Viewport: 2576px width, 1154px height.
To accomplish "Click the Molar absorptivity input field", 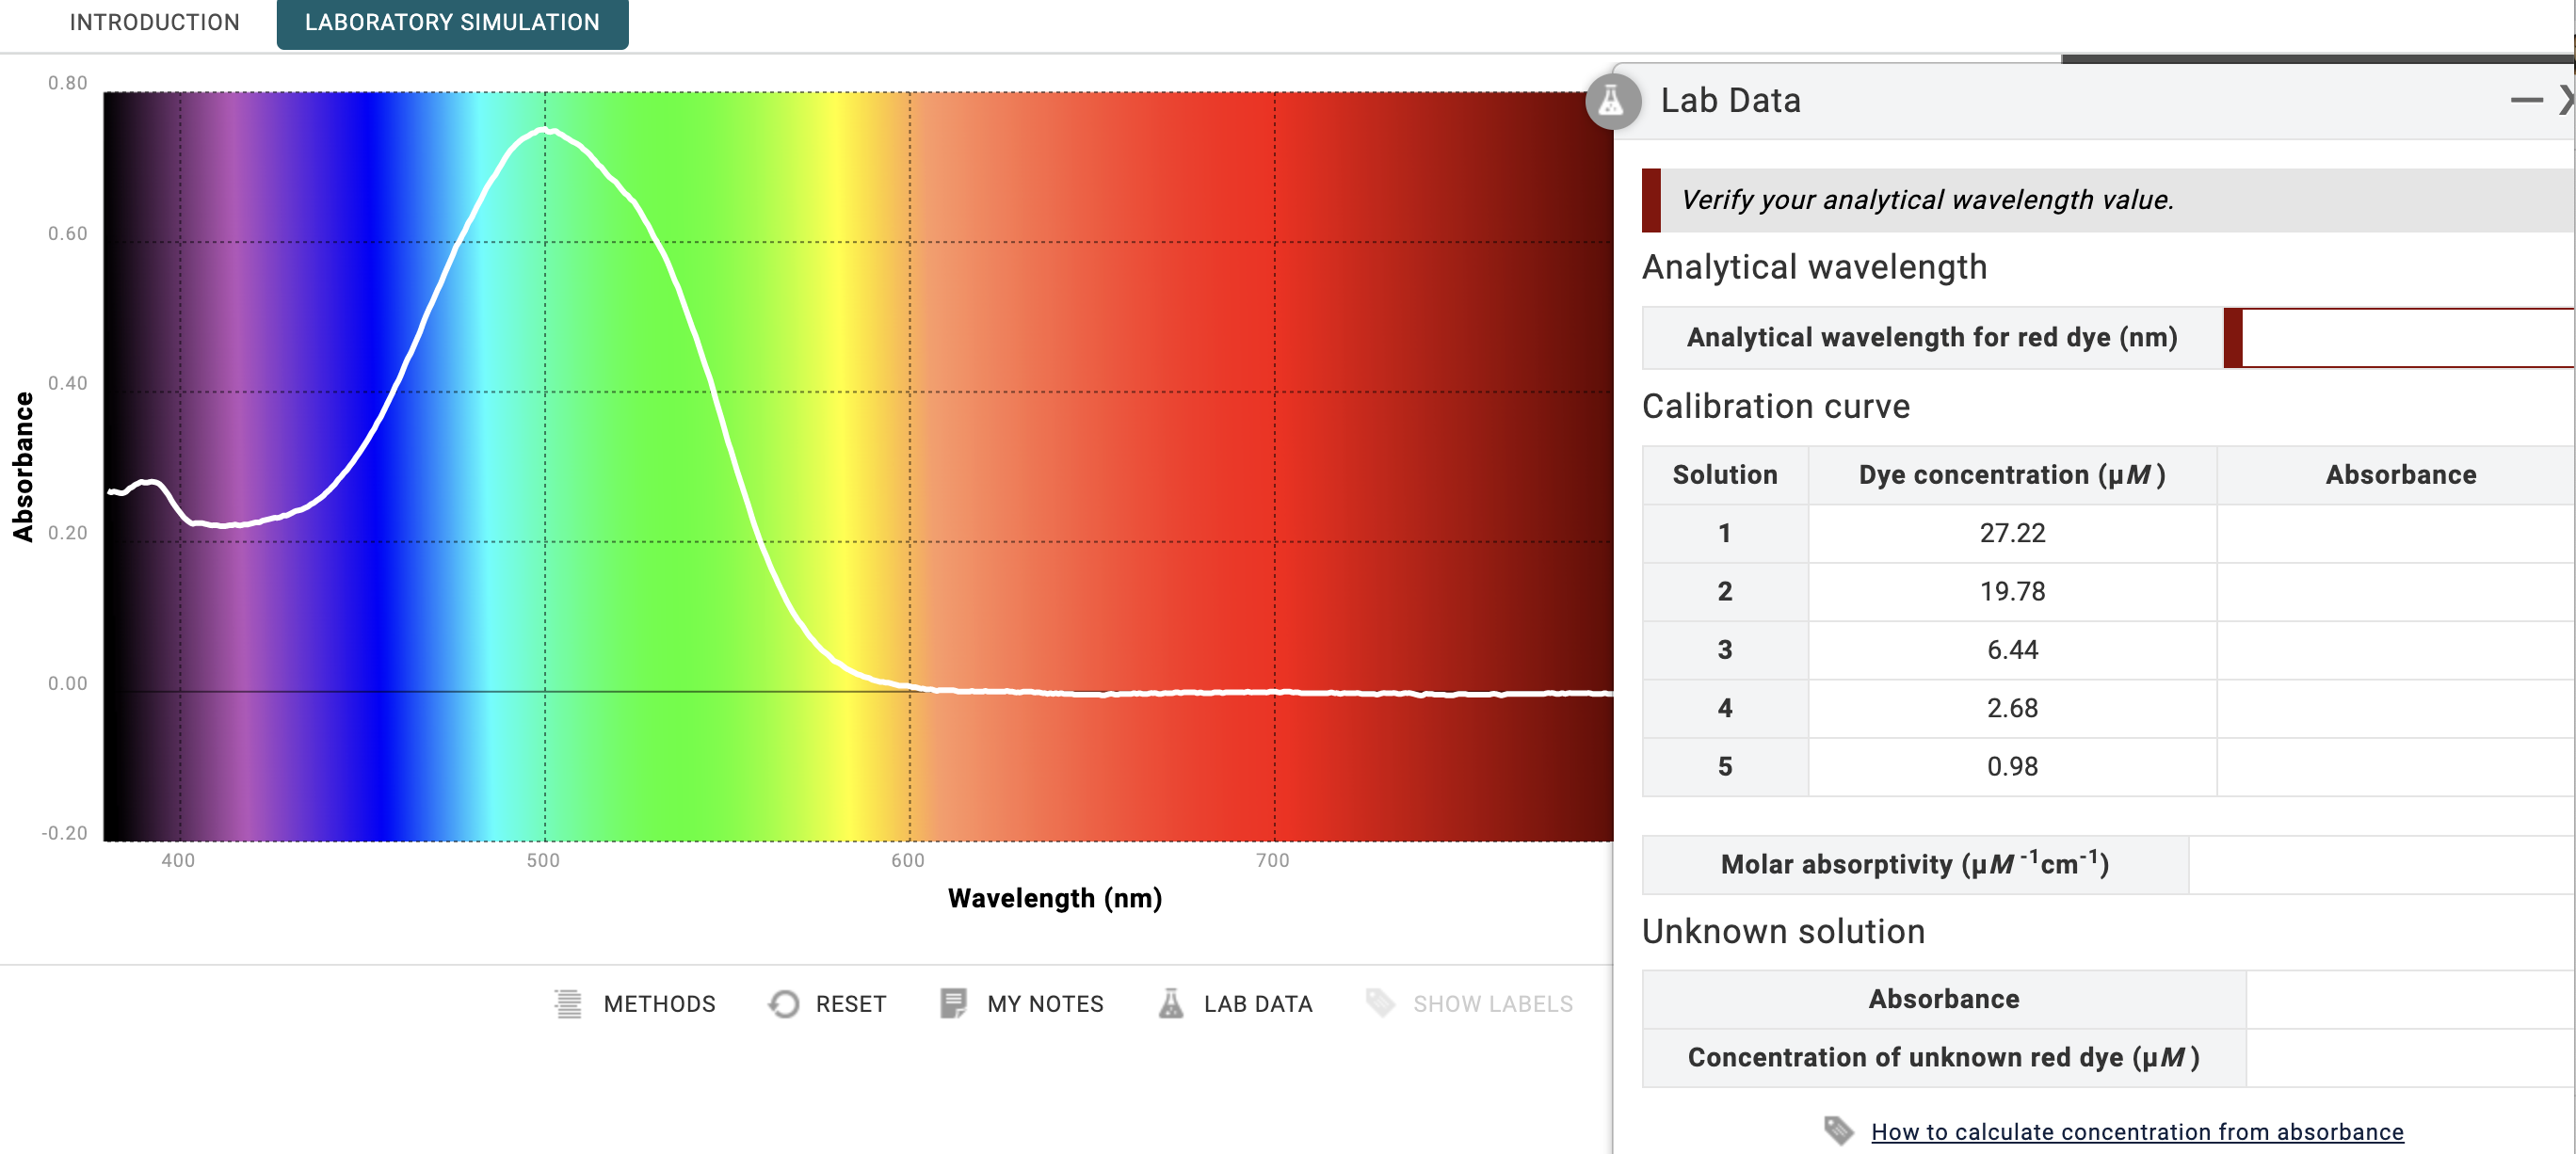I will [x=2380, y=864].
